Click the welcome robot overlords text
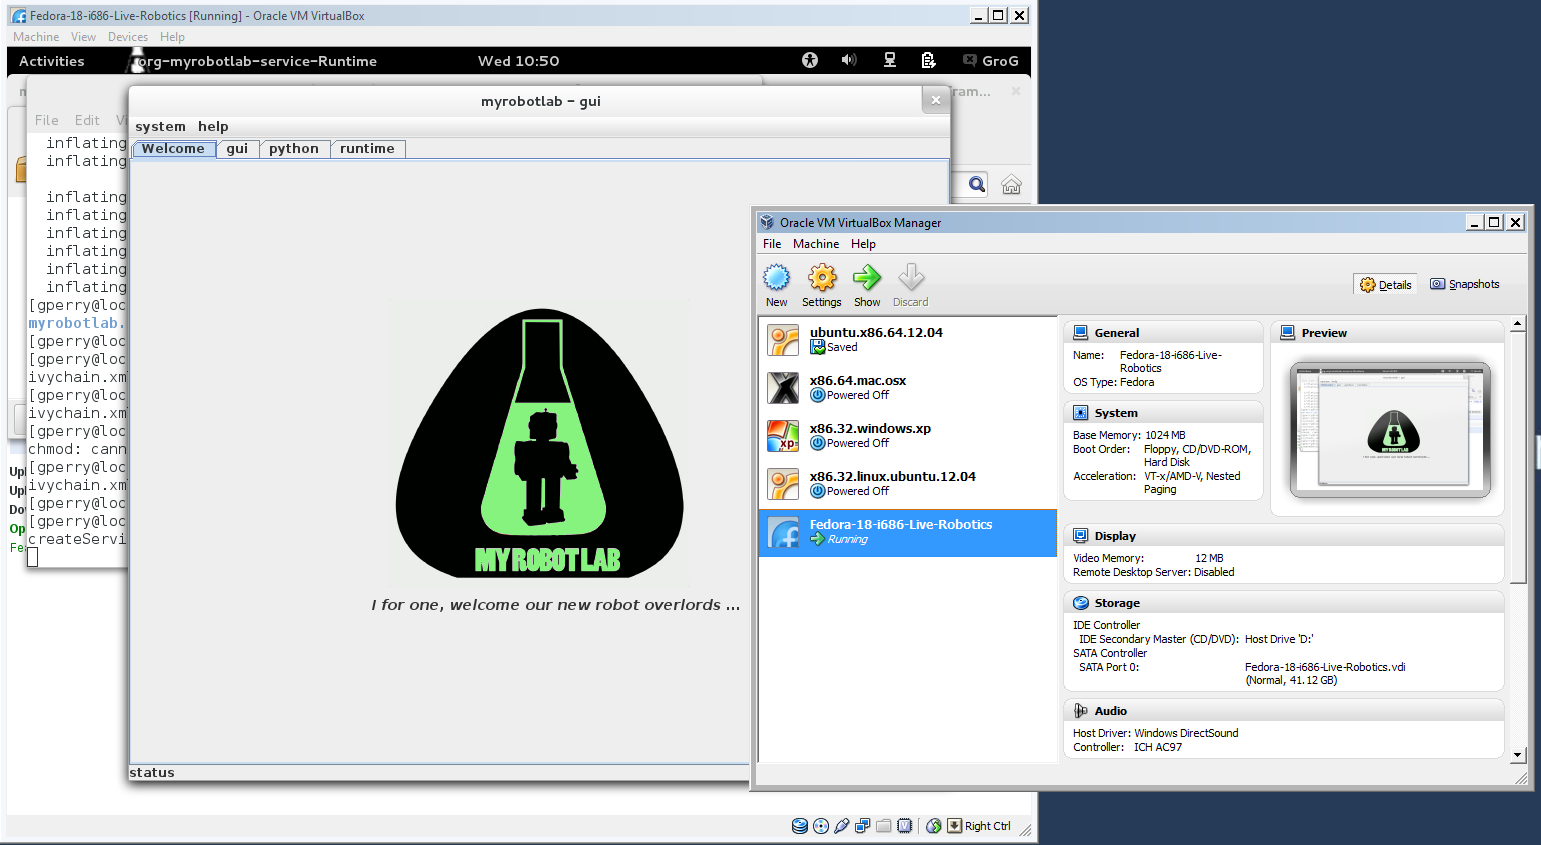The width and height of the screenshot is (1541, 845). pos(556,605)
